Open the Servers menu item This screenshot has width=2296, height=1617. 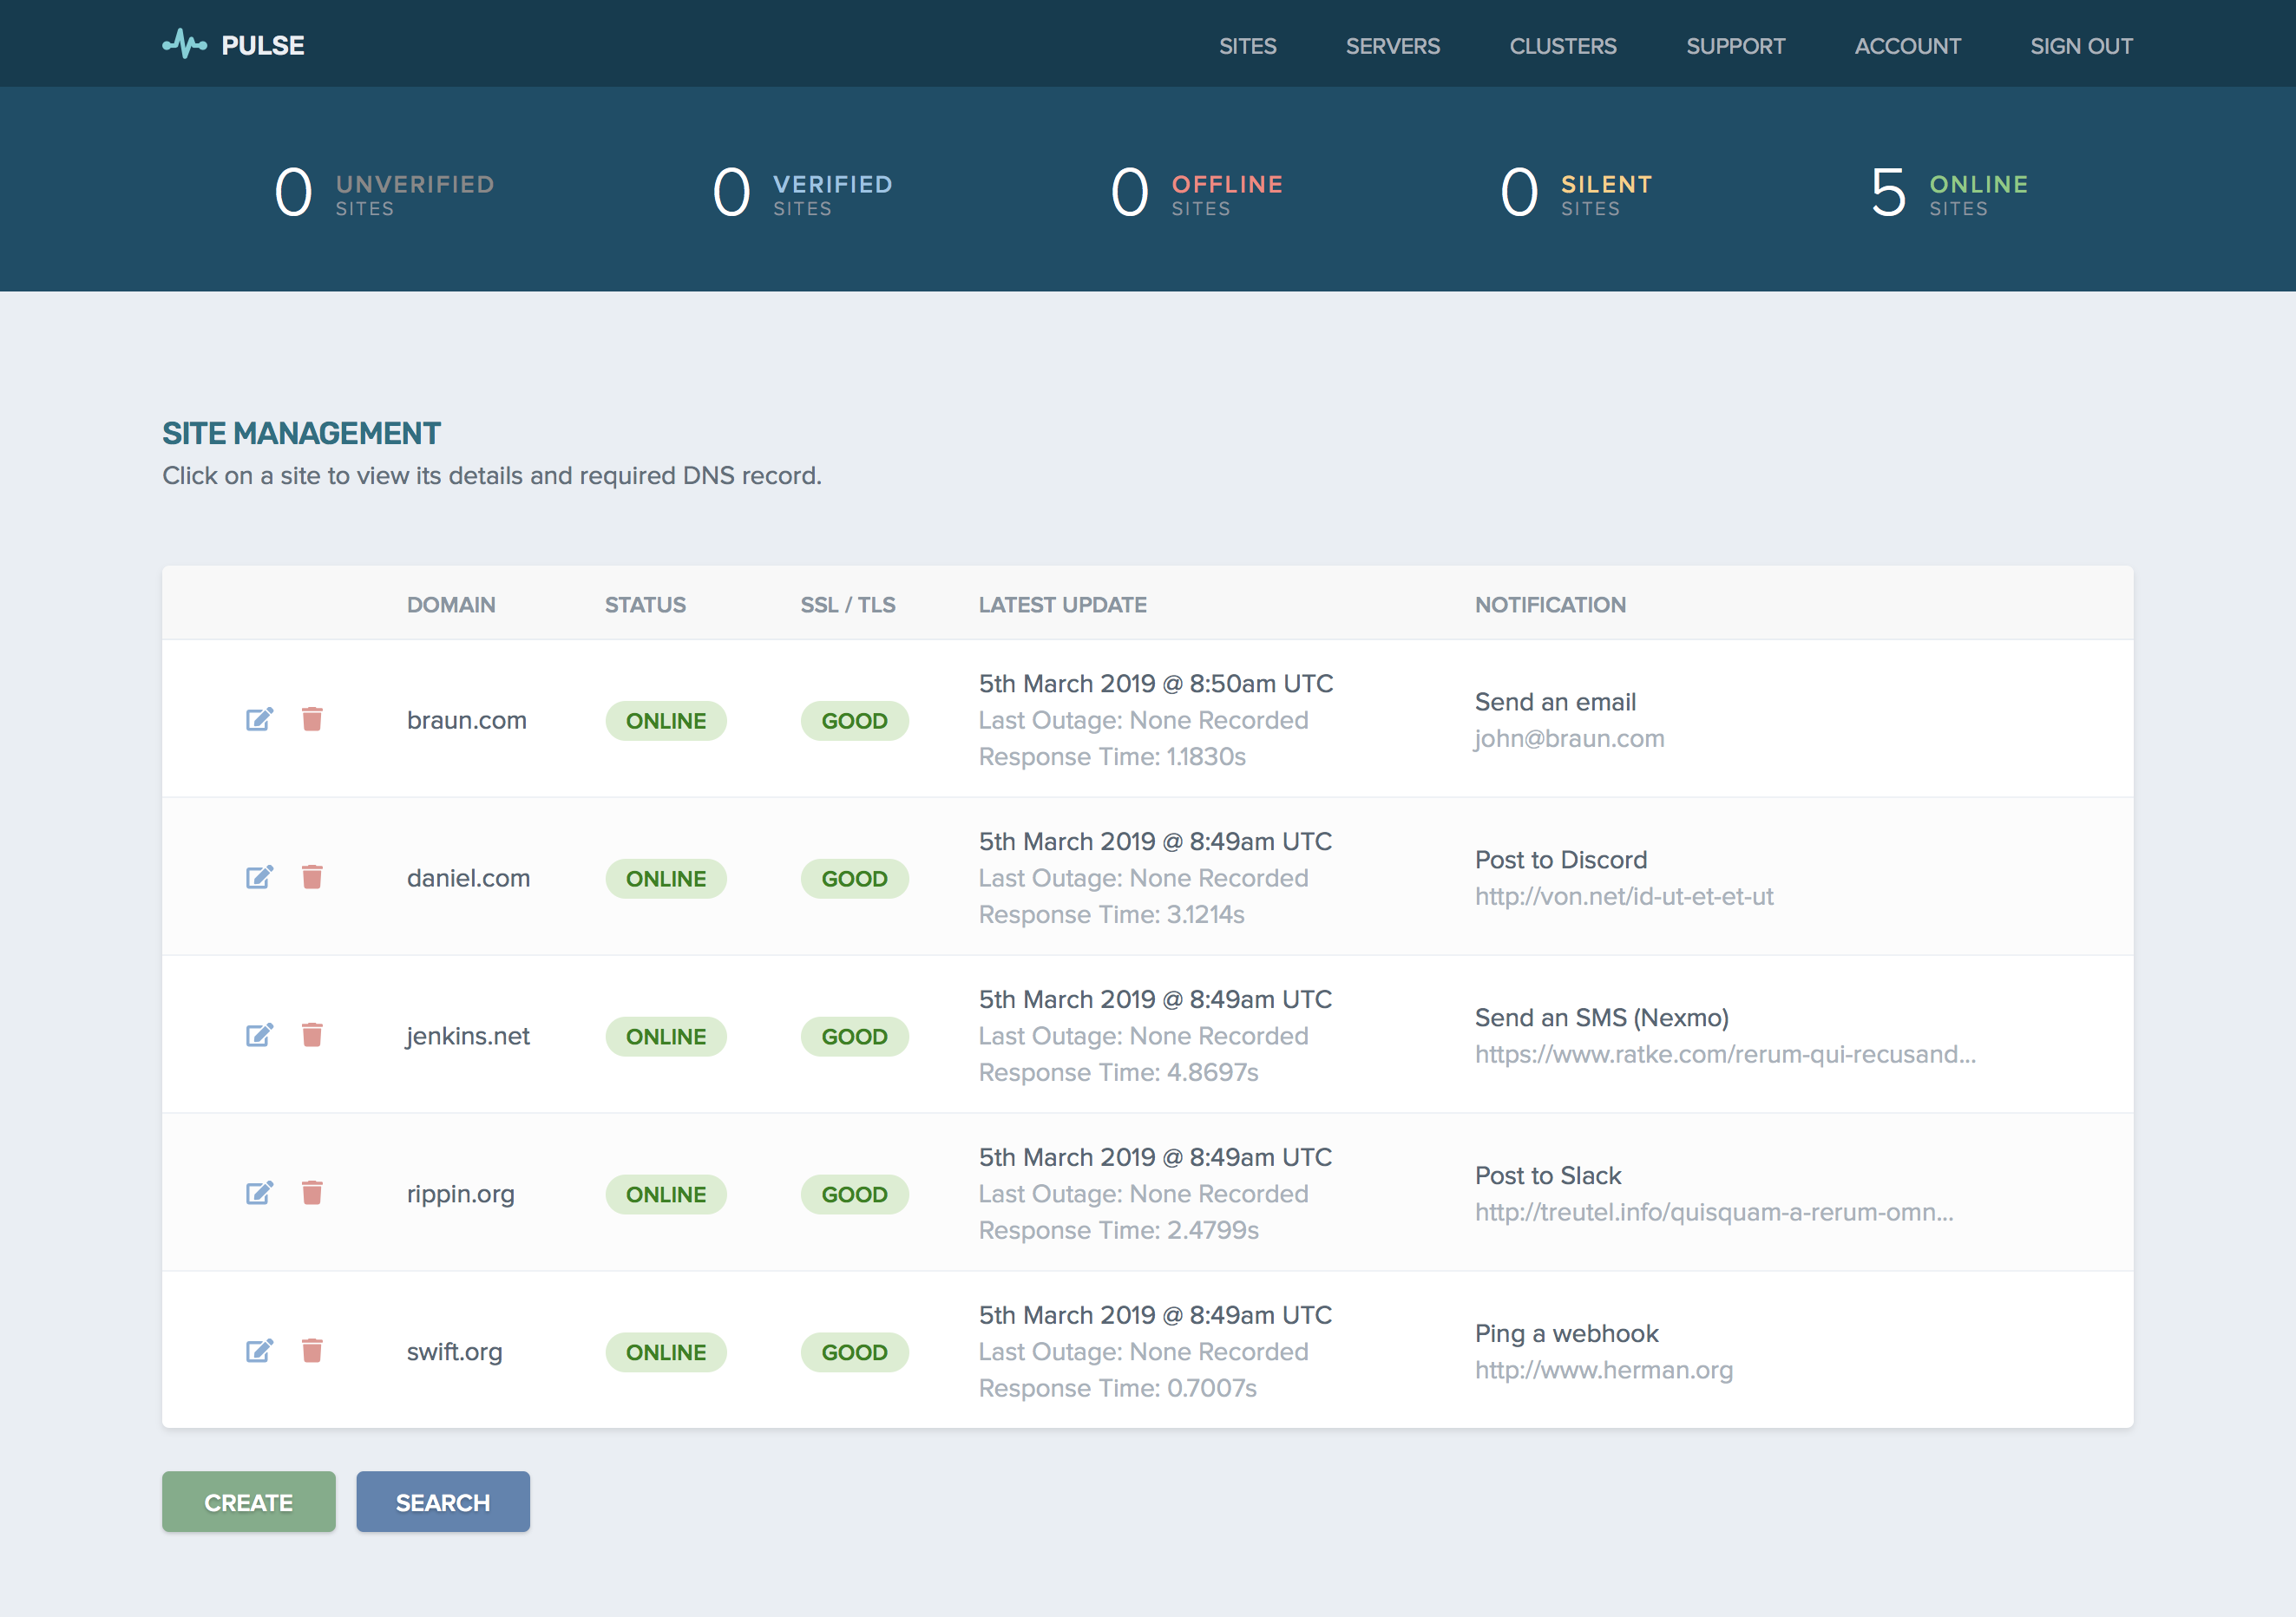[1392, 46]
